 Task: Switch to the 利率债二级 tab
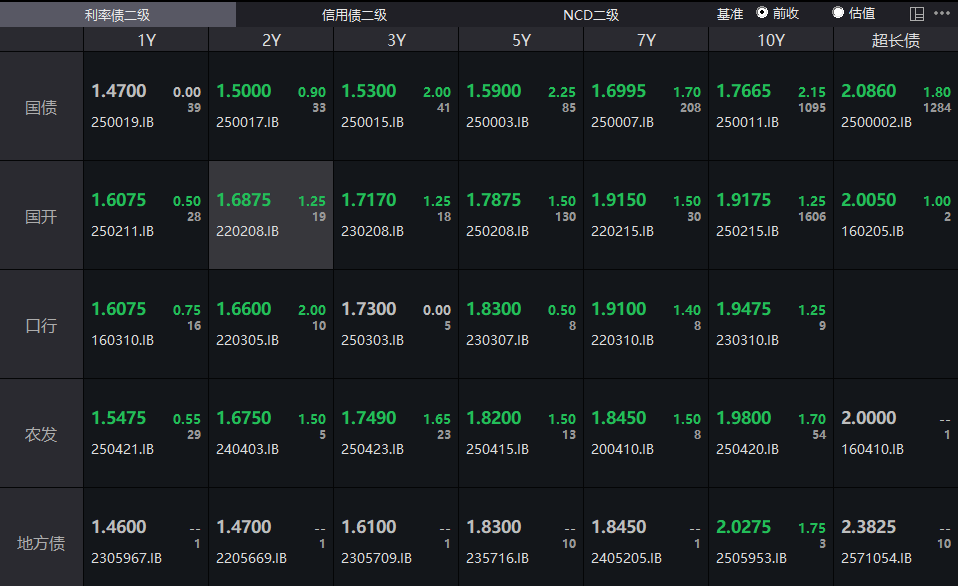(x=118, y=14)
